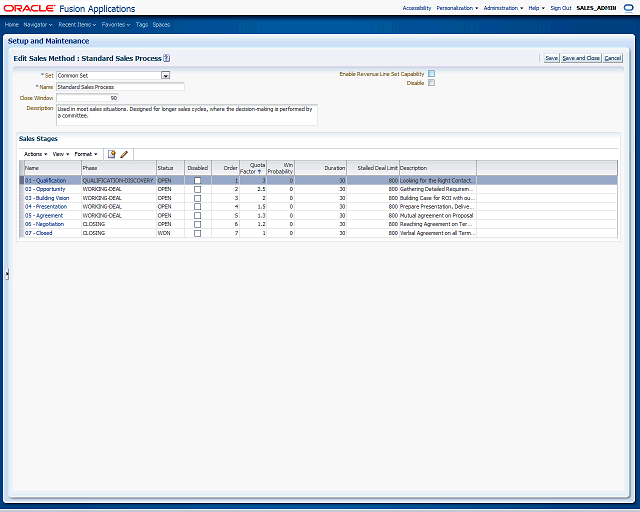Check Disabled box for 06 - Negotiation
The width and height of the screenshot is (640, 512).
(198, 225)
